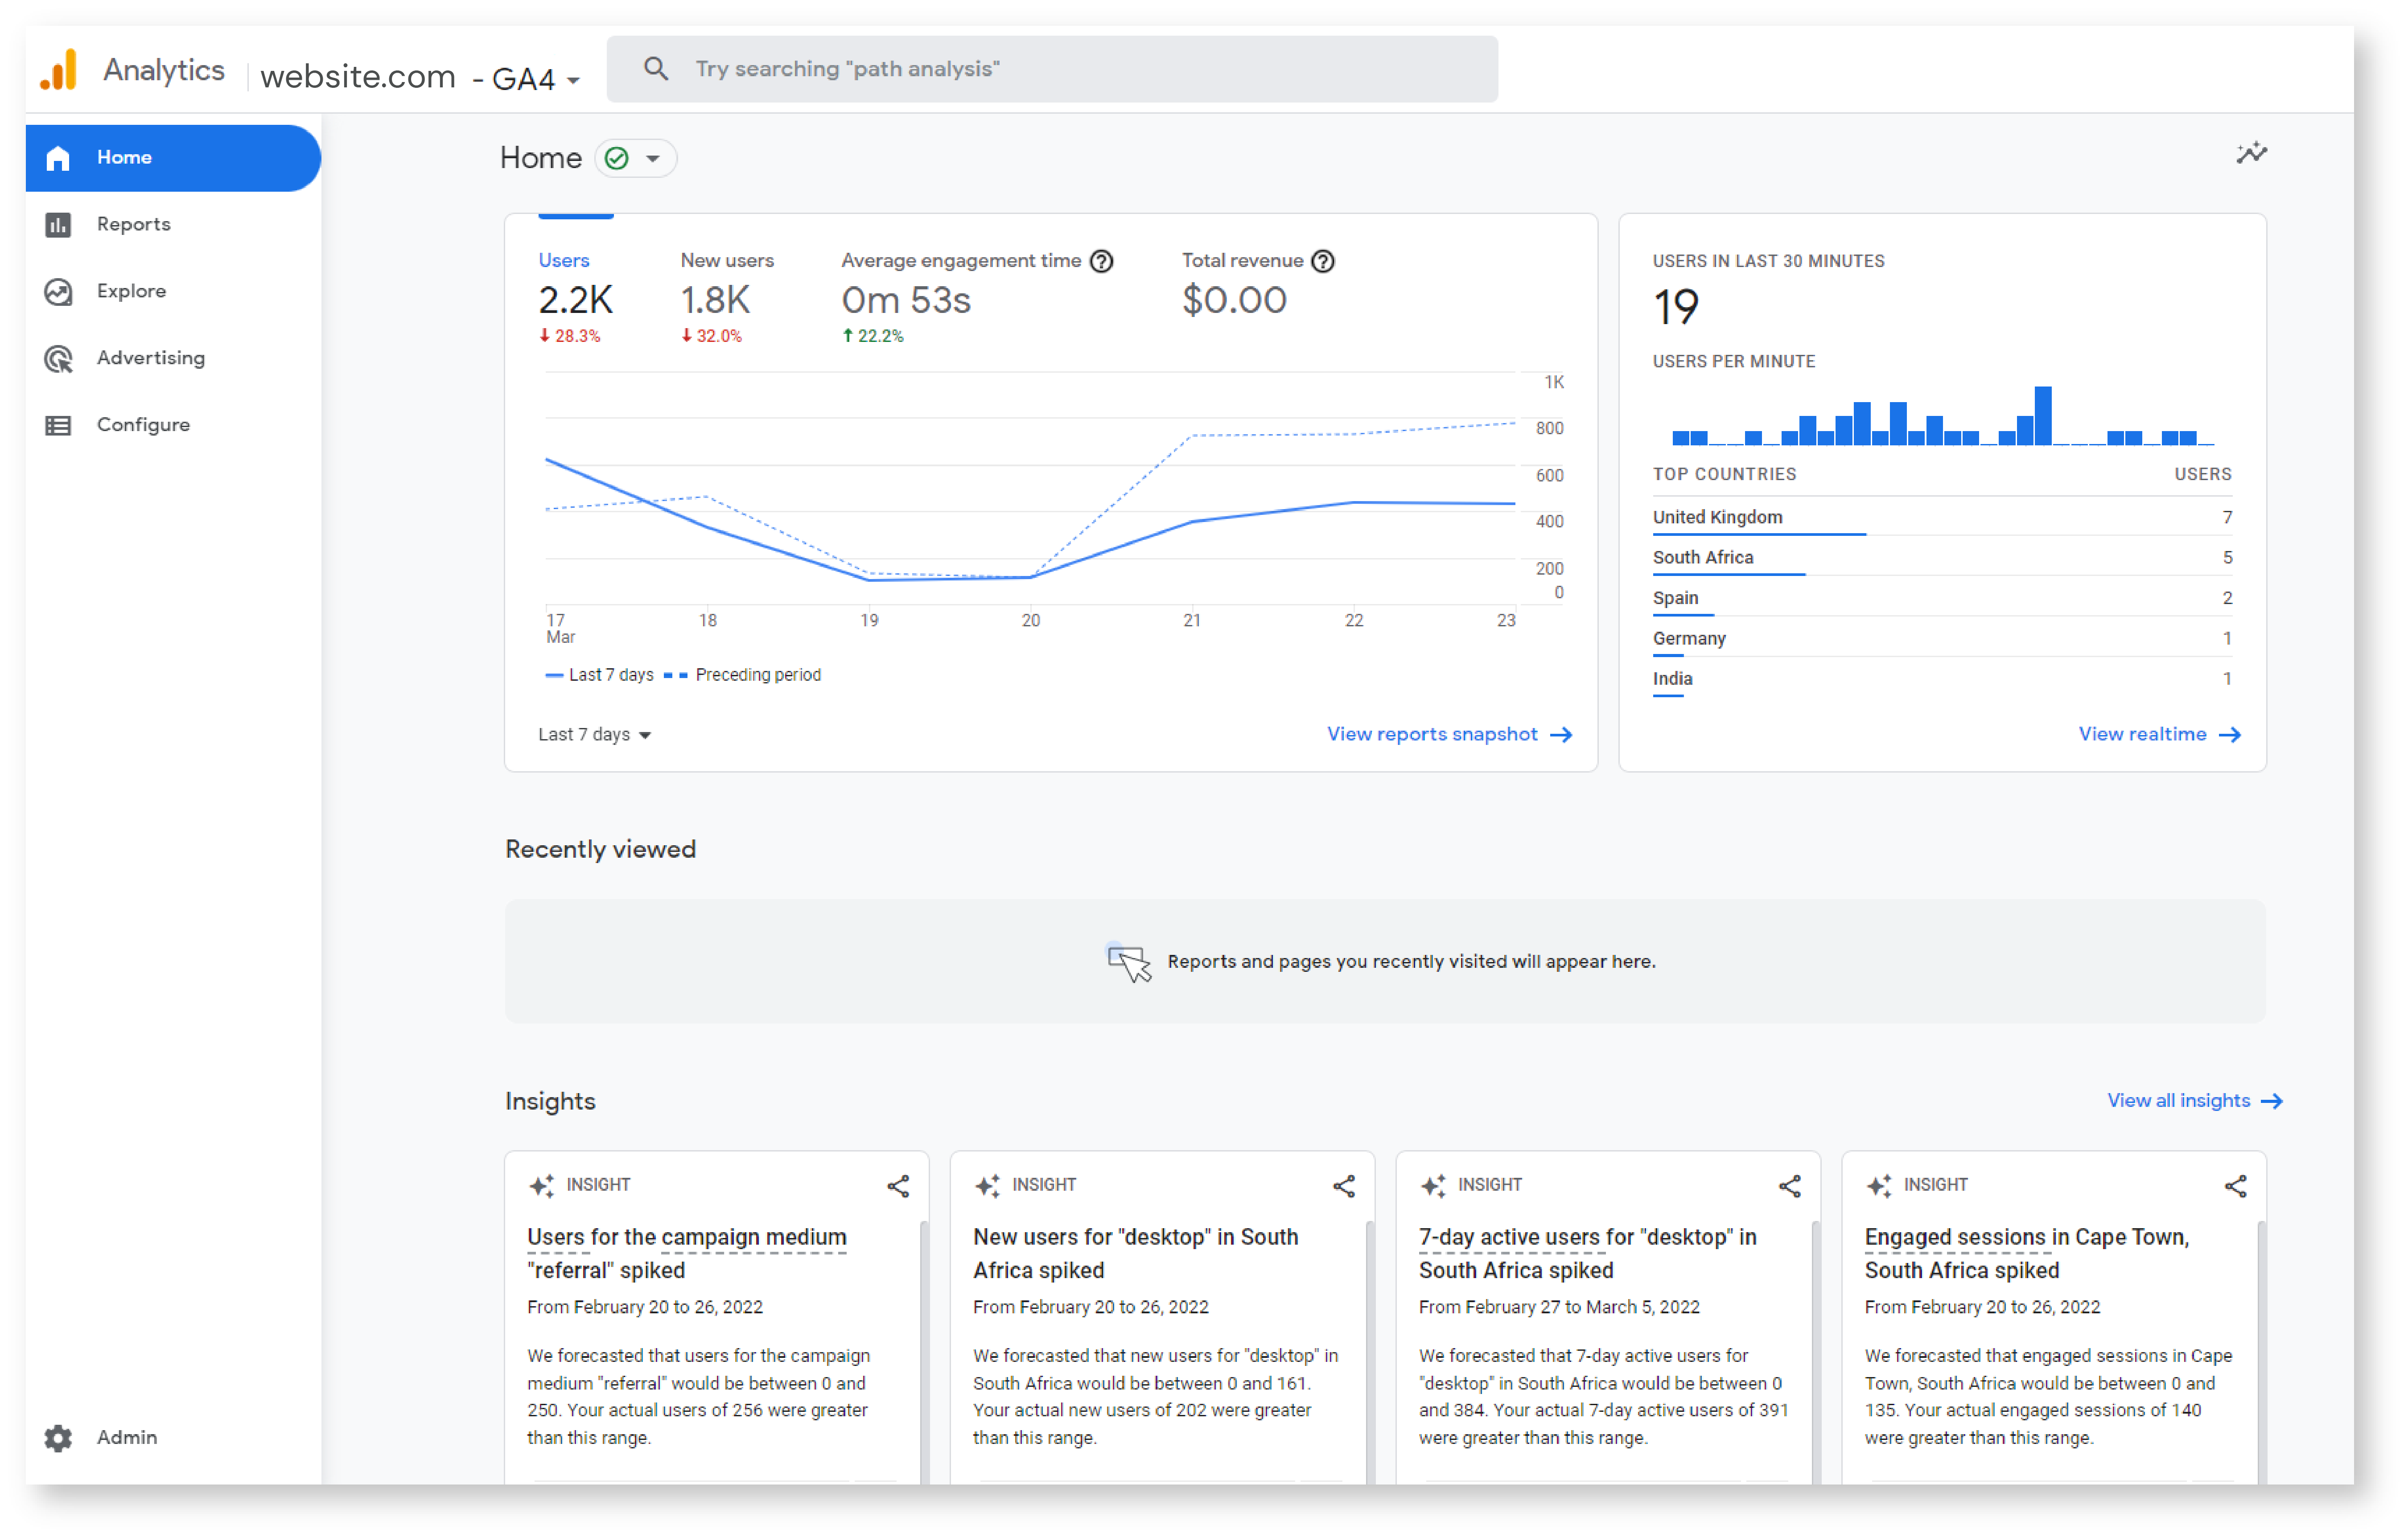Open insight New users for desktop in South Africa
Image resolution: width=2408 pixels, height=1538 pixels.
point(1135,1253)
